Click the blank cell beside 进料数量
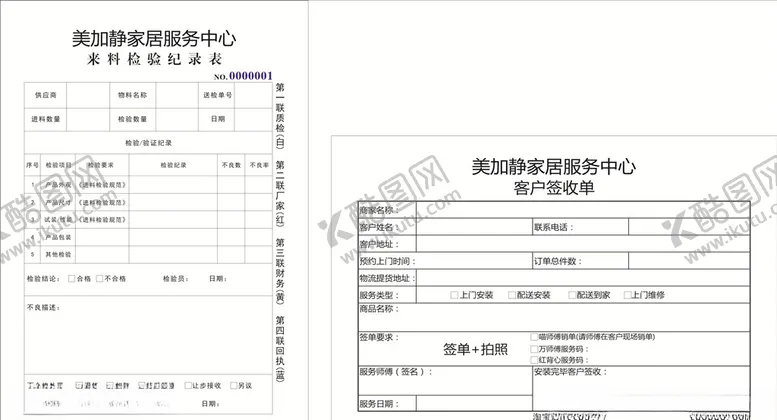The width and height of the screenshot is (777, 420). coord(88,119)
